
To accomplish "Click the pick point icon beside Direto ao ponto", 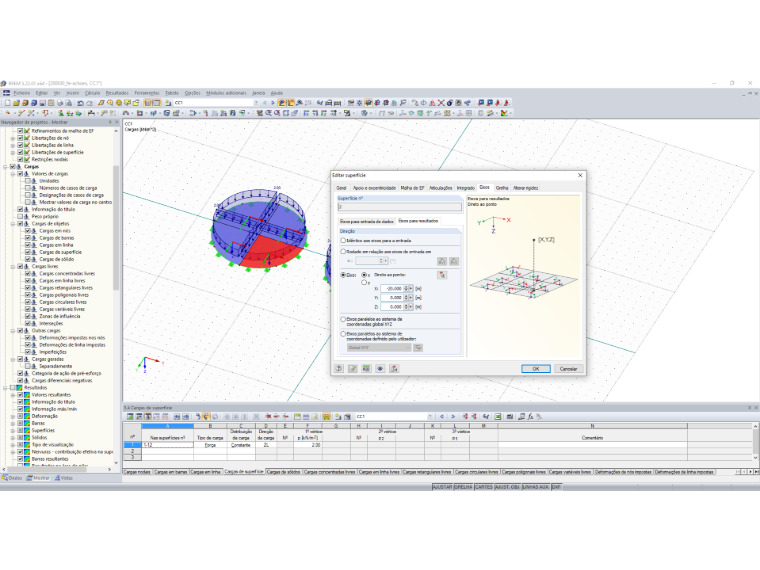I will 442,275.
